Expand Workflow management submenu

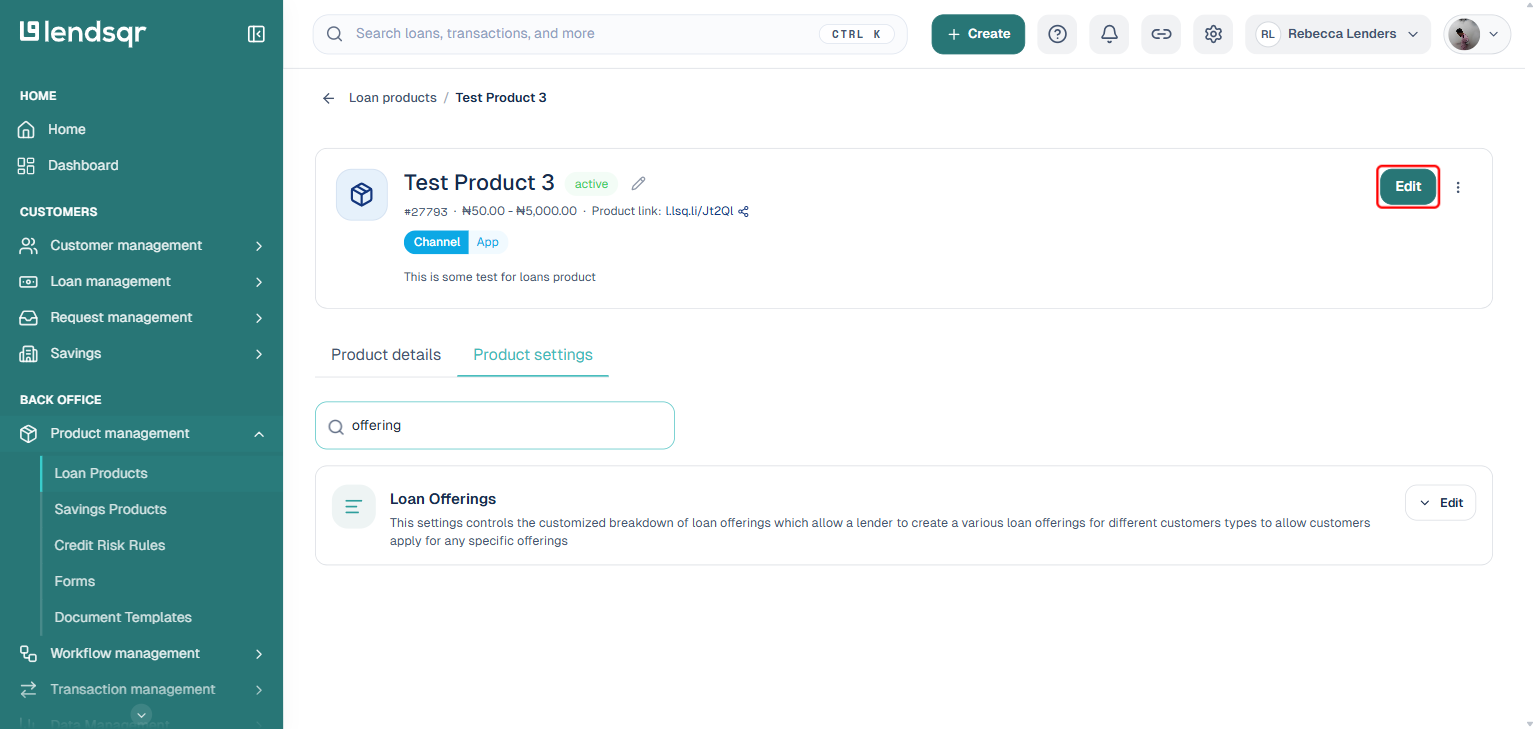coord(259,654)
